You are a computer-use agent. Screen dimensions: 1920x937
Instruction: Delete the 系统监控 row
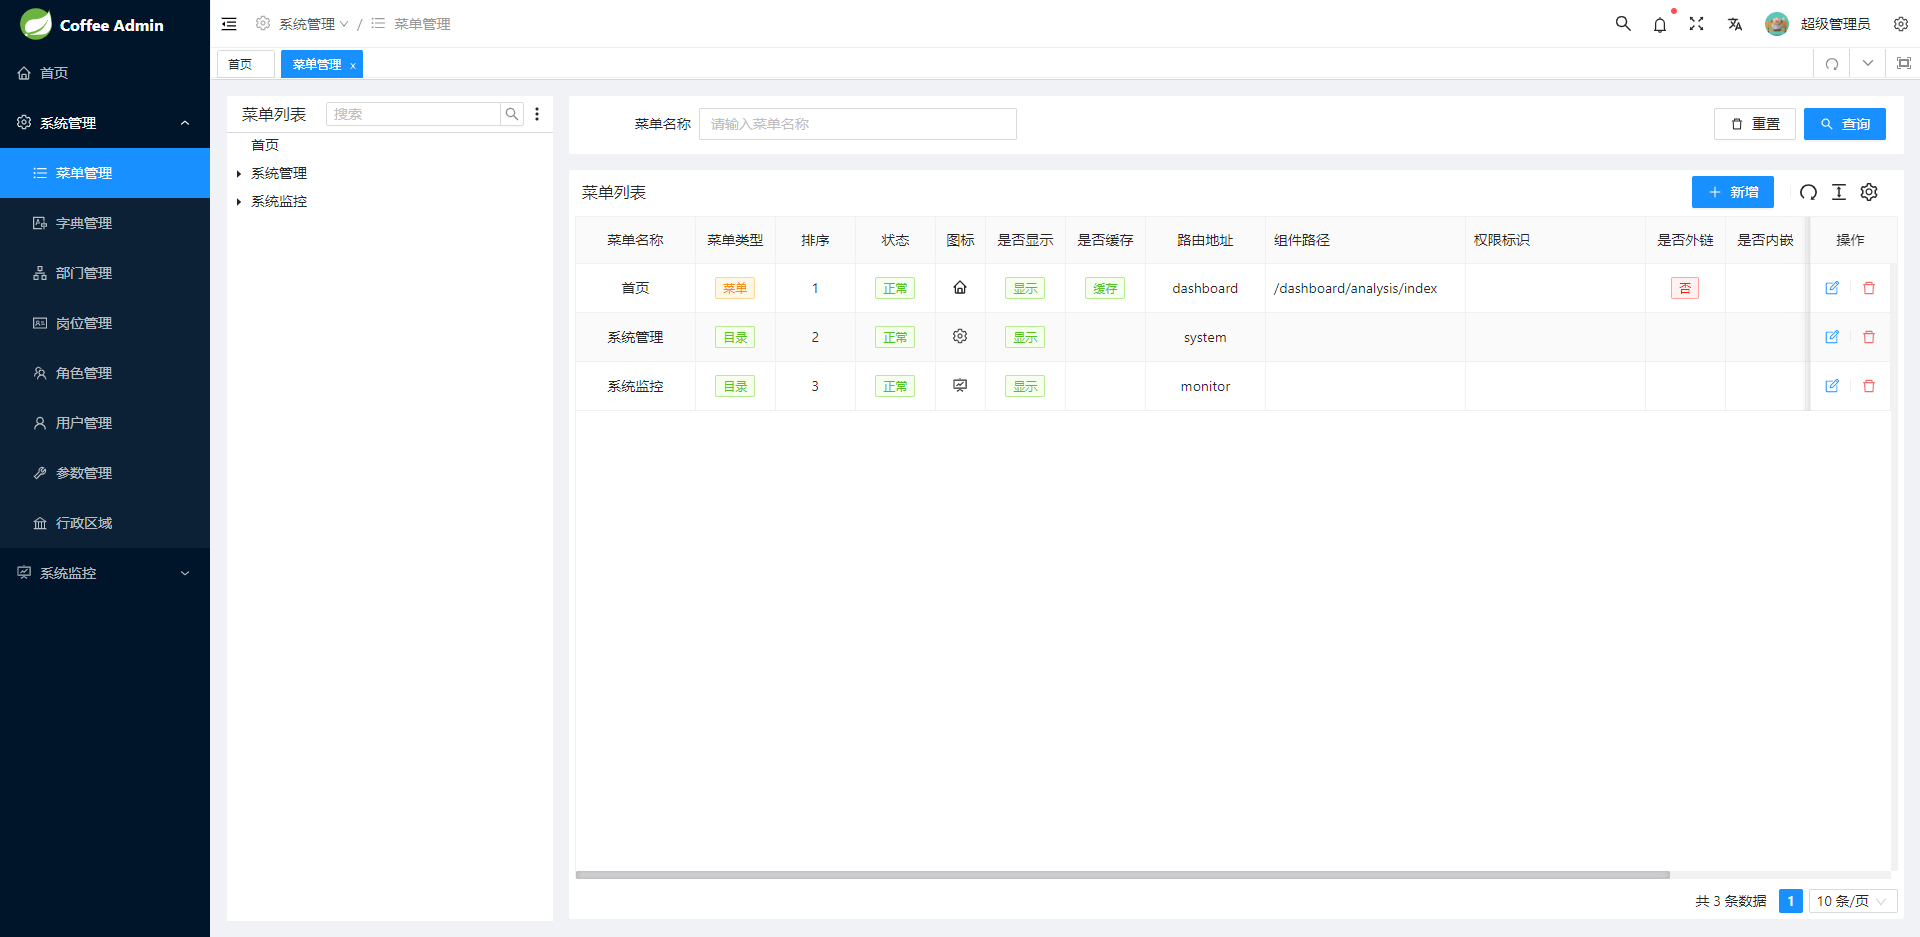click(x=1869, y=386)
